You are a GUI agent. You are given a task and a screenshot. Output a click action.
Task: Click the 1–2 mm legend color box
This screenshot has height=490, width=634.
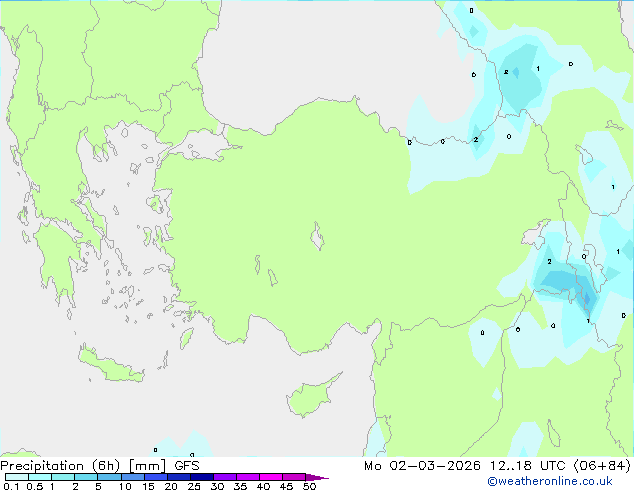(63, 477)
